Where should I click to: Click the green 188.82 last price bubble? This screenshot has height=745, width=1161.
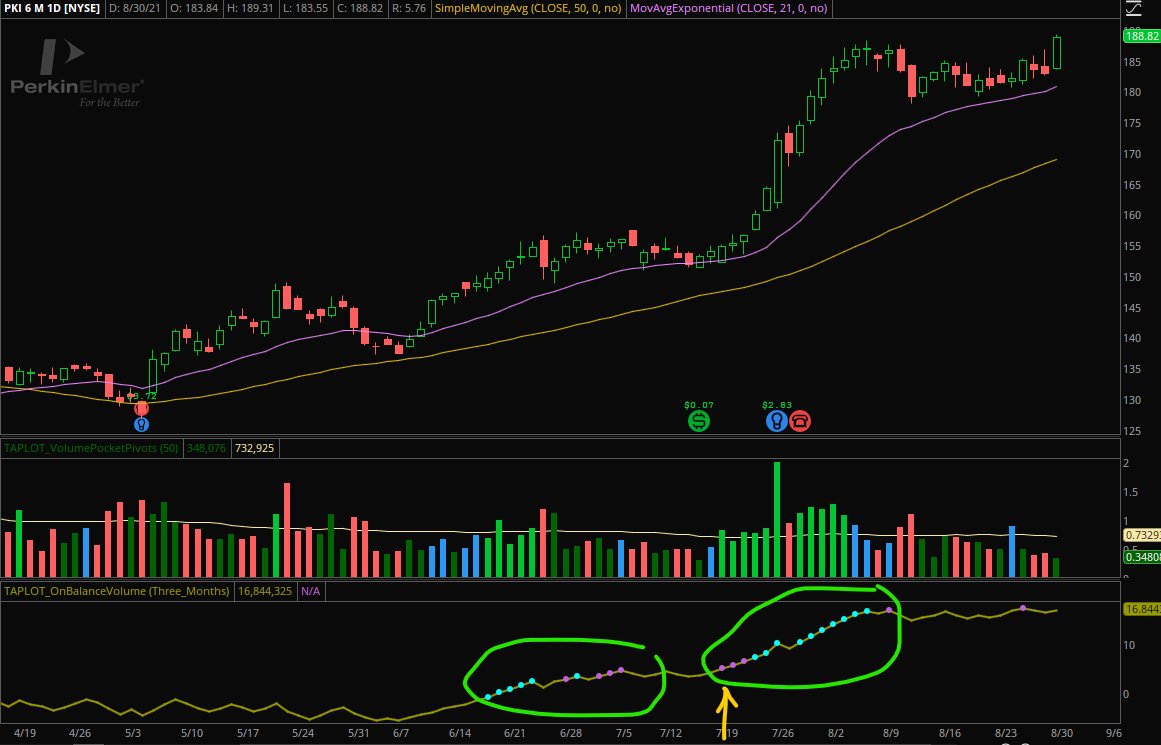click(1141, 36)
